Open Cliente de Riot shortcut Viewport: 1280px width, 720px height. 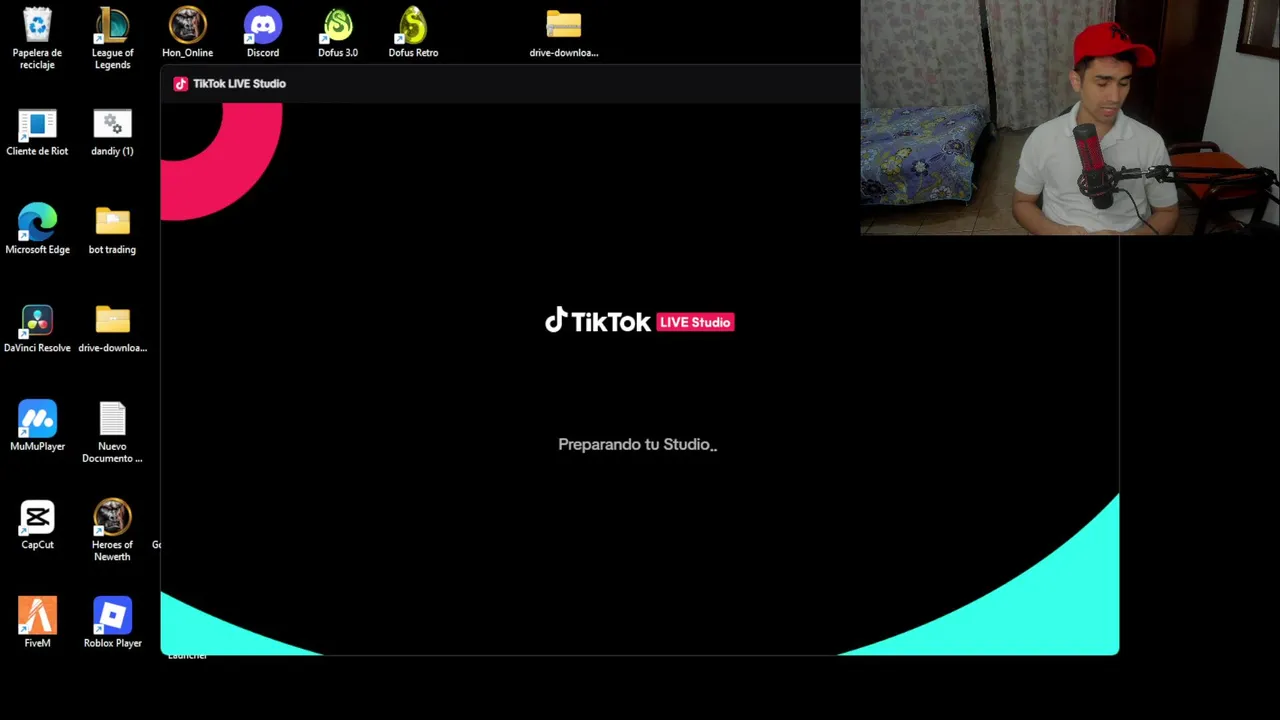click(37, 132)
